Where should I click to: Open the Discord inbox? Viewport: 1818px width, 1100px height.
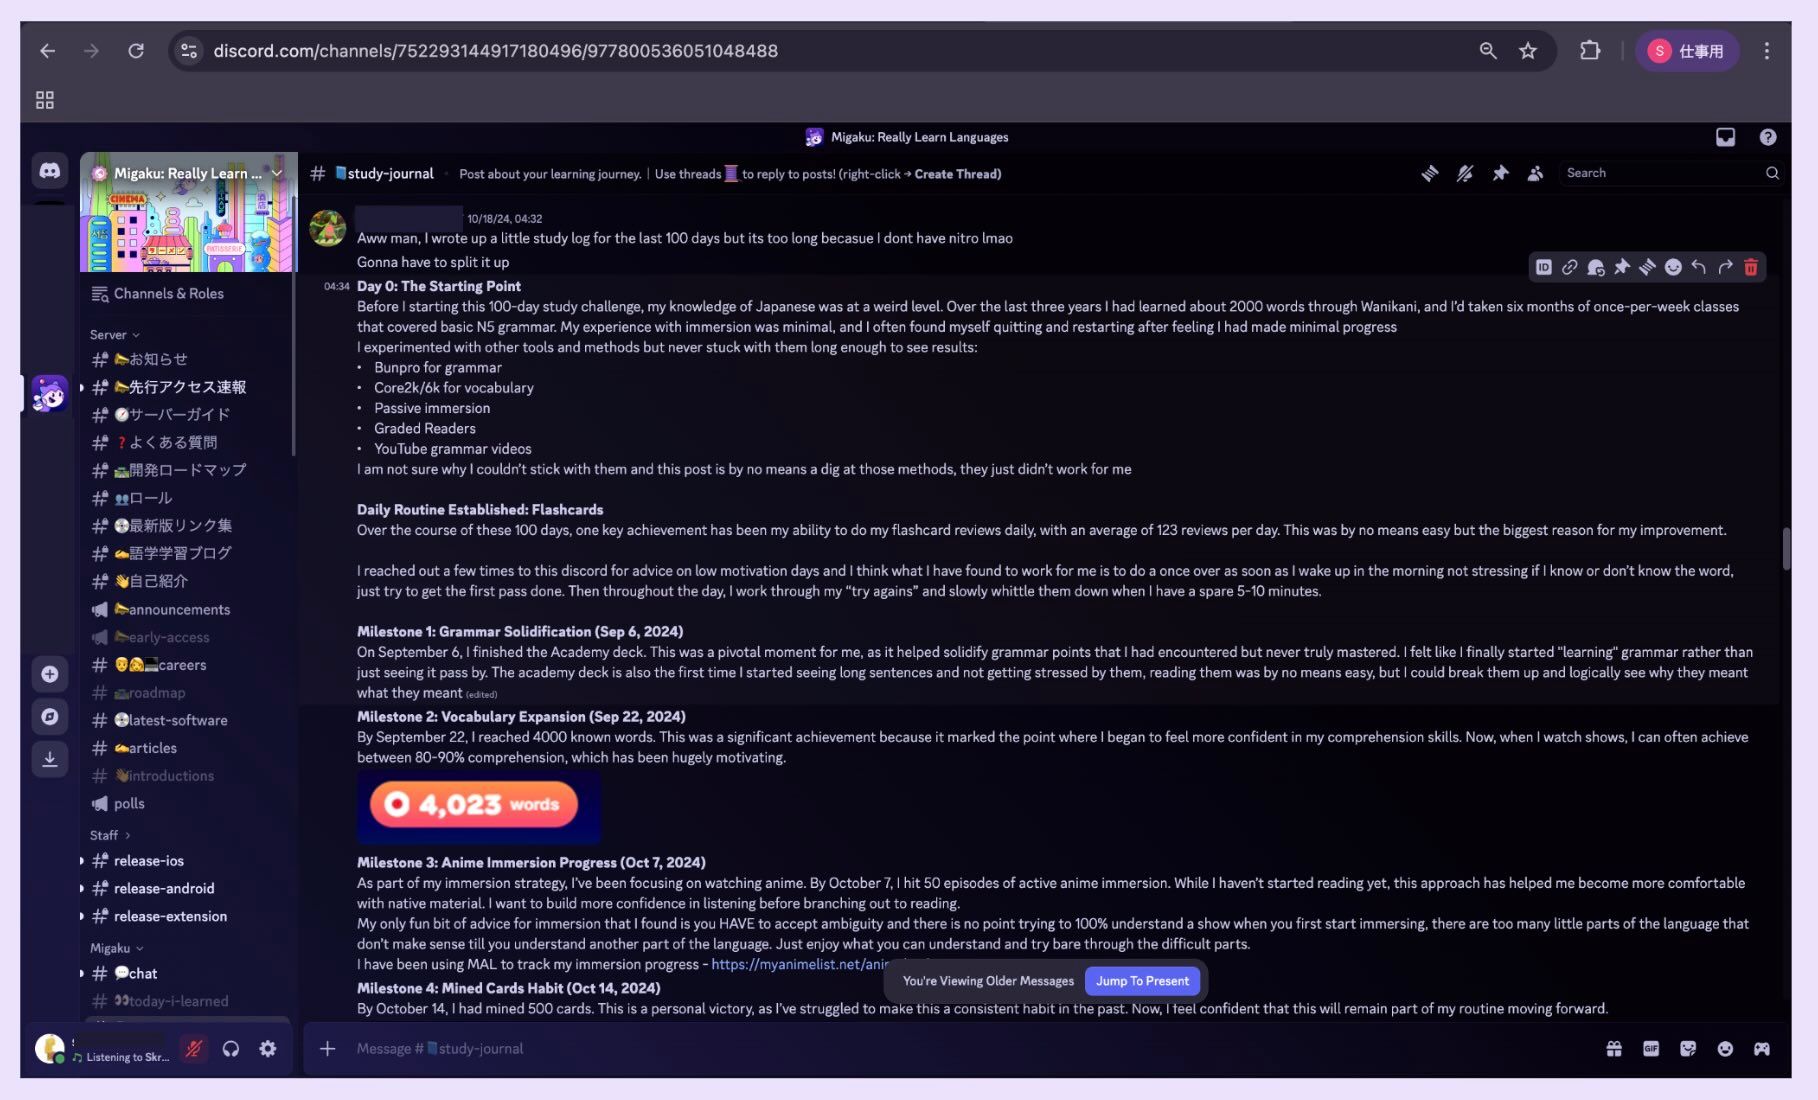(x=1725, y=137)
